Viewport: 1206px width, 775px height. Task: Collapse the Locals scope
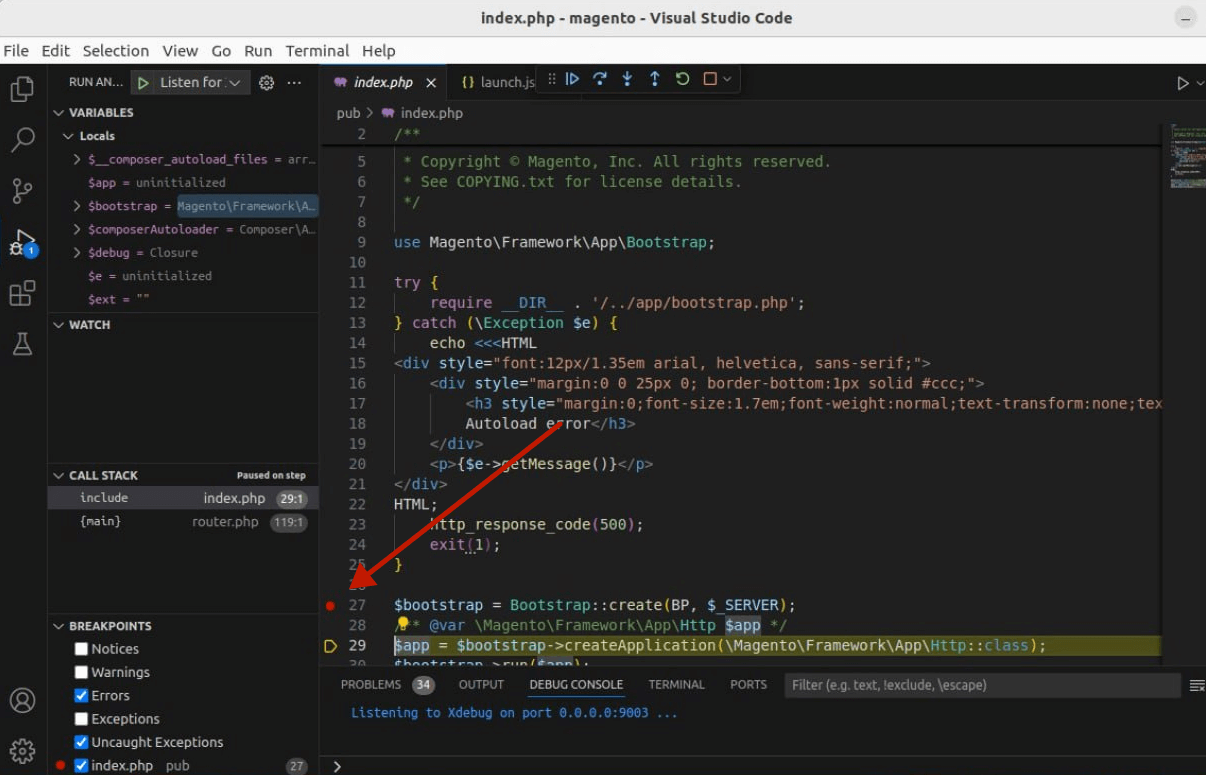click(68, 136)
